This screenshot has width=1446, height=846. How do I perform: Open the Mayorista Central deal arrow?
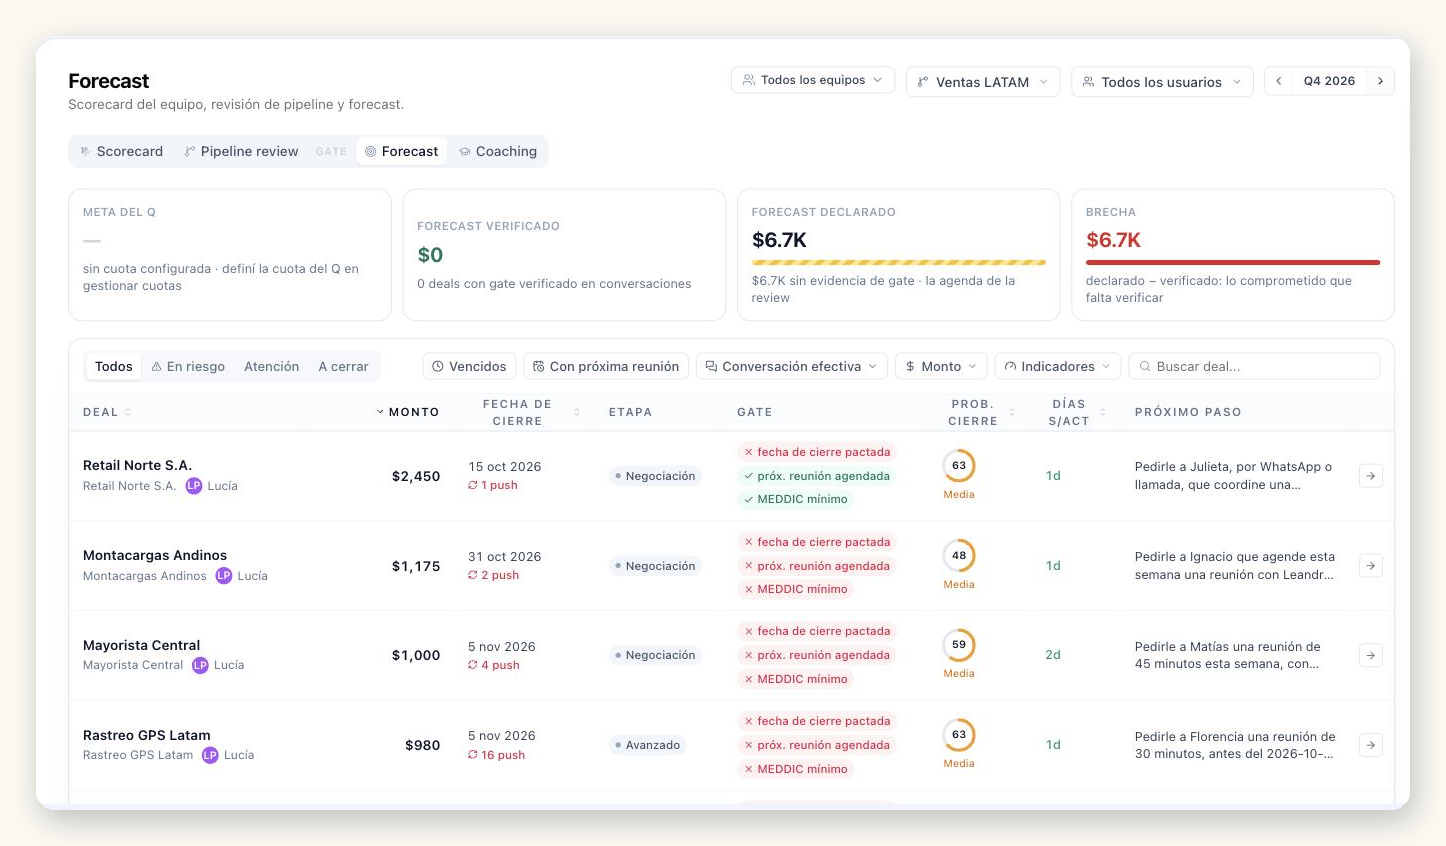click(x=1370, y=655)
